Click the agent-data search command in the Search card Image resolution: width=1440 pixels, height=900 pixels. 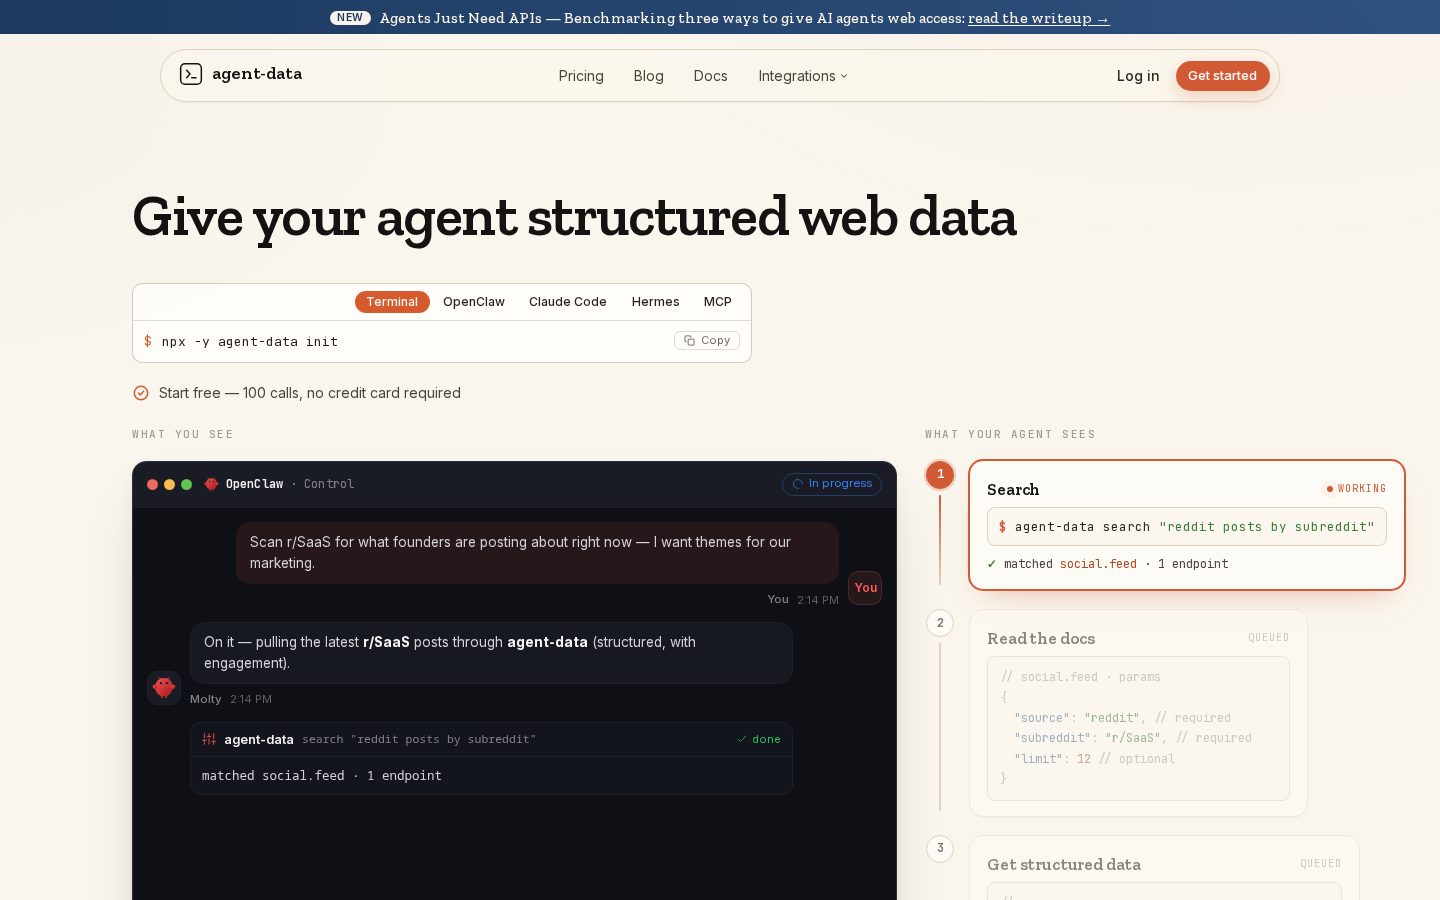[1187, 527]
